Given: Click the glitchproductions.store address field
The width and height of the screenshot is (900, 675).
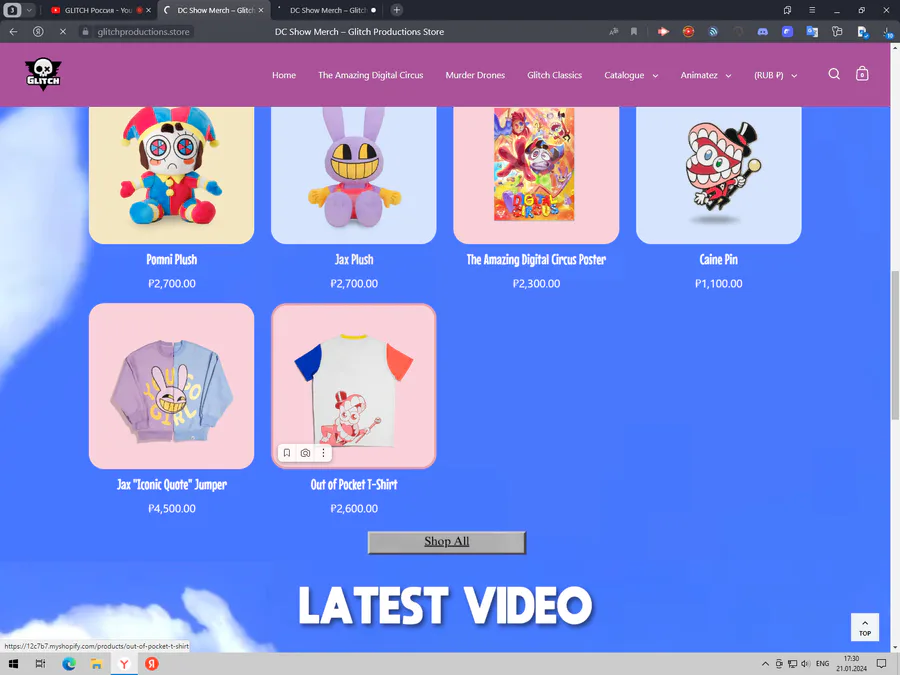Looking at the screenshot, I should click(143, 32).
